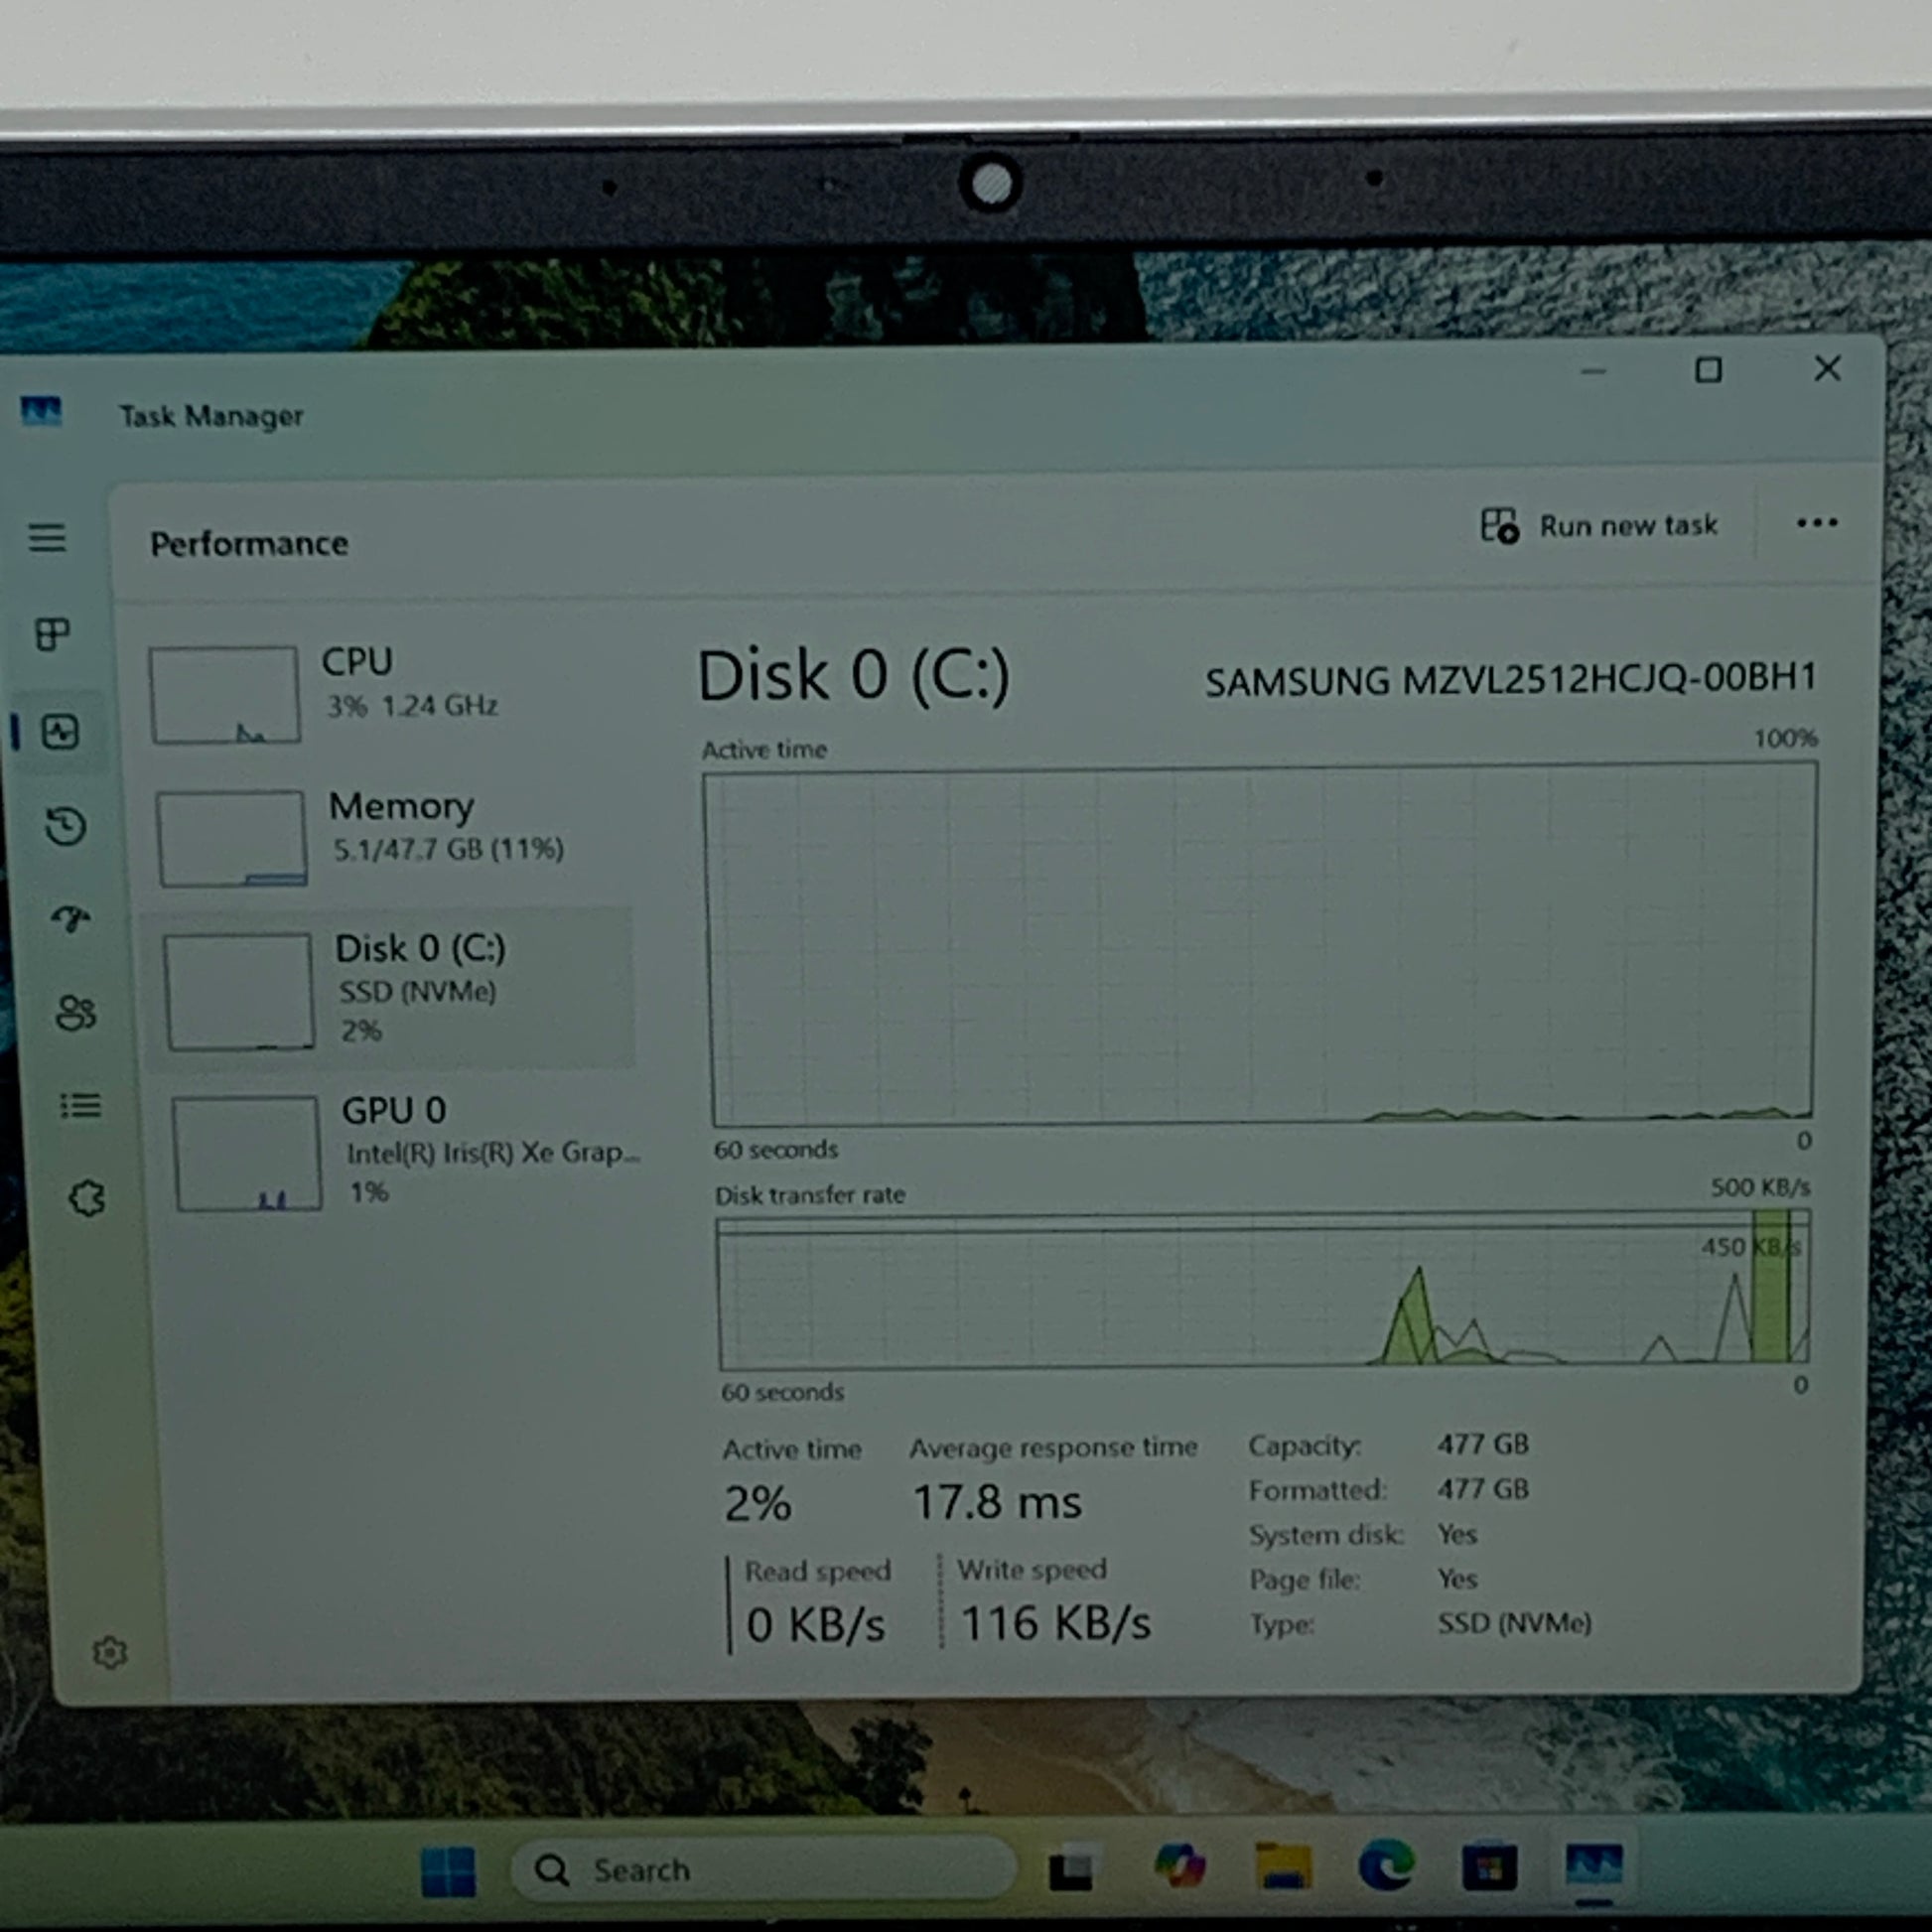
Task: Open Task View on the taskbar
Action: 1071,1869
